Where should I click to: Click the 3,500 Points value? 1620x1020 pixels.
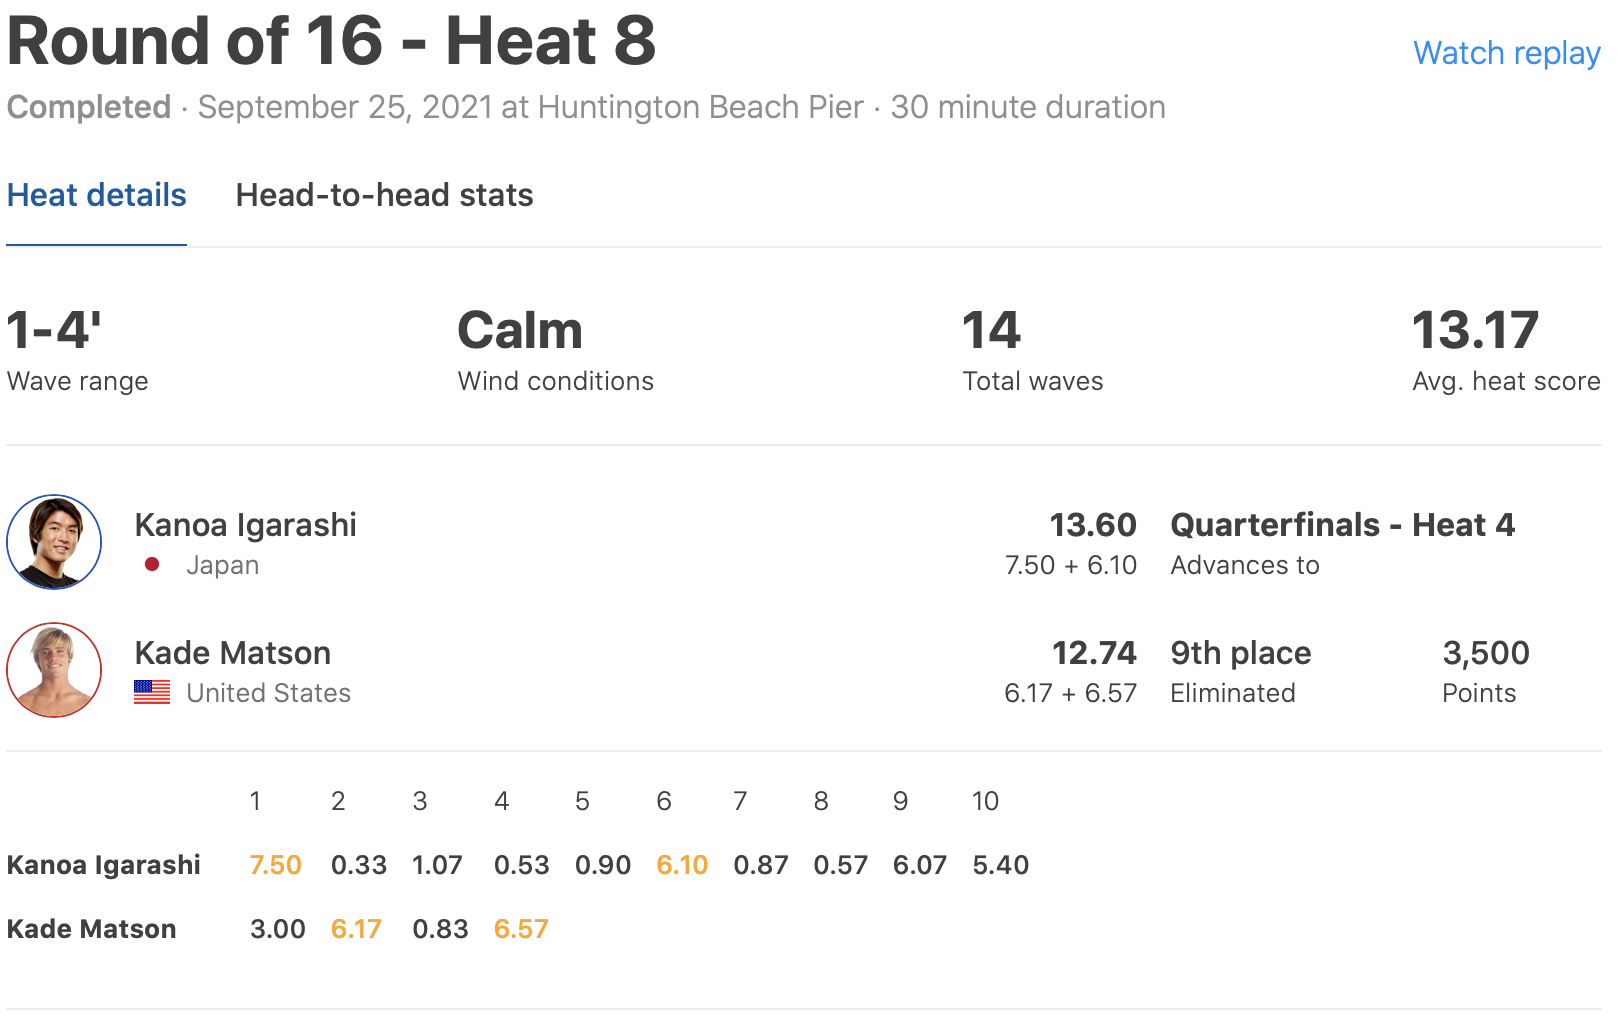1485,653
